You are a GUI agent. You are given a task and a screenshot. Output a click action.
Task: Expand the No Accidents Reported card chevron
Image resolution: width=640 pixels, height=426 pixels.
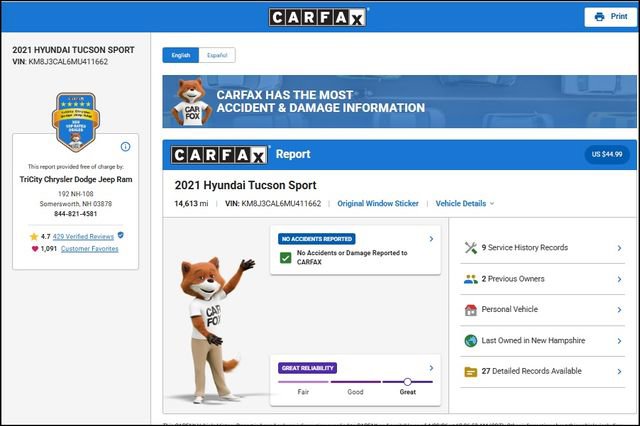coord(431,239)
